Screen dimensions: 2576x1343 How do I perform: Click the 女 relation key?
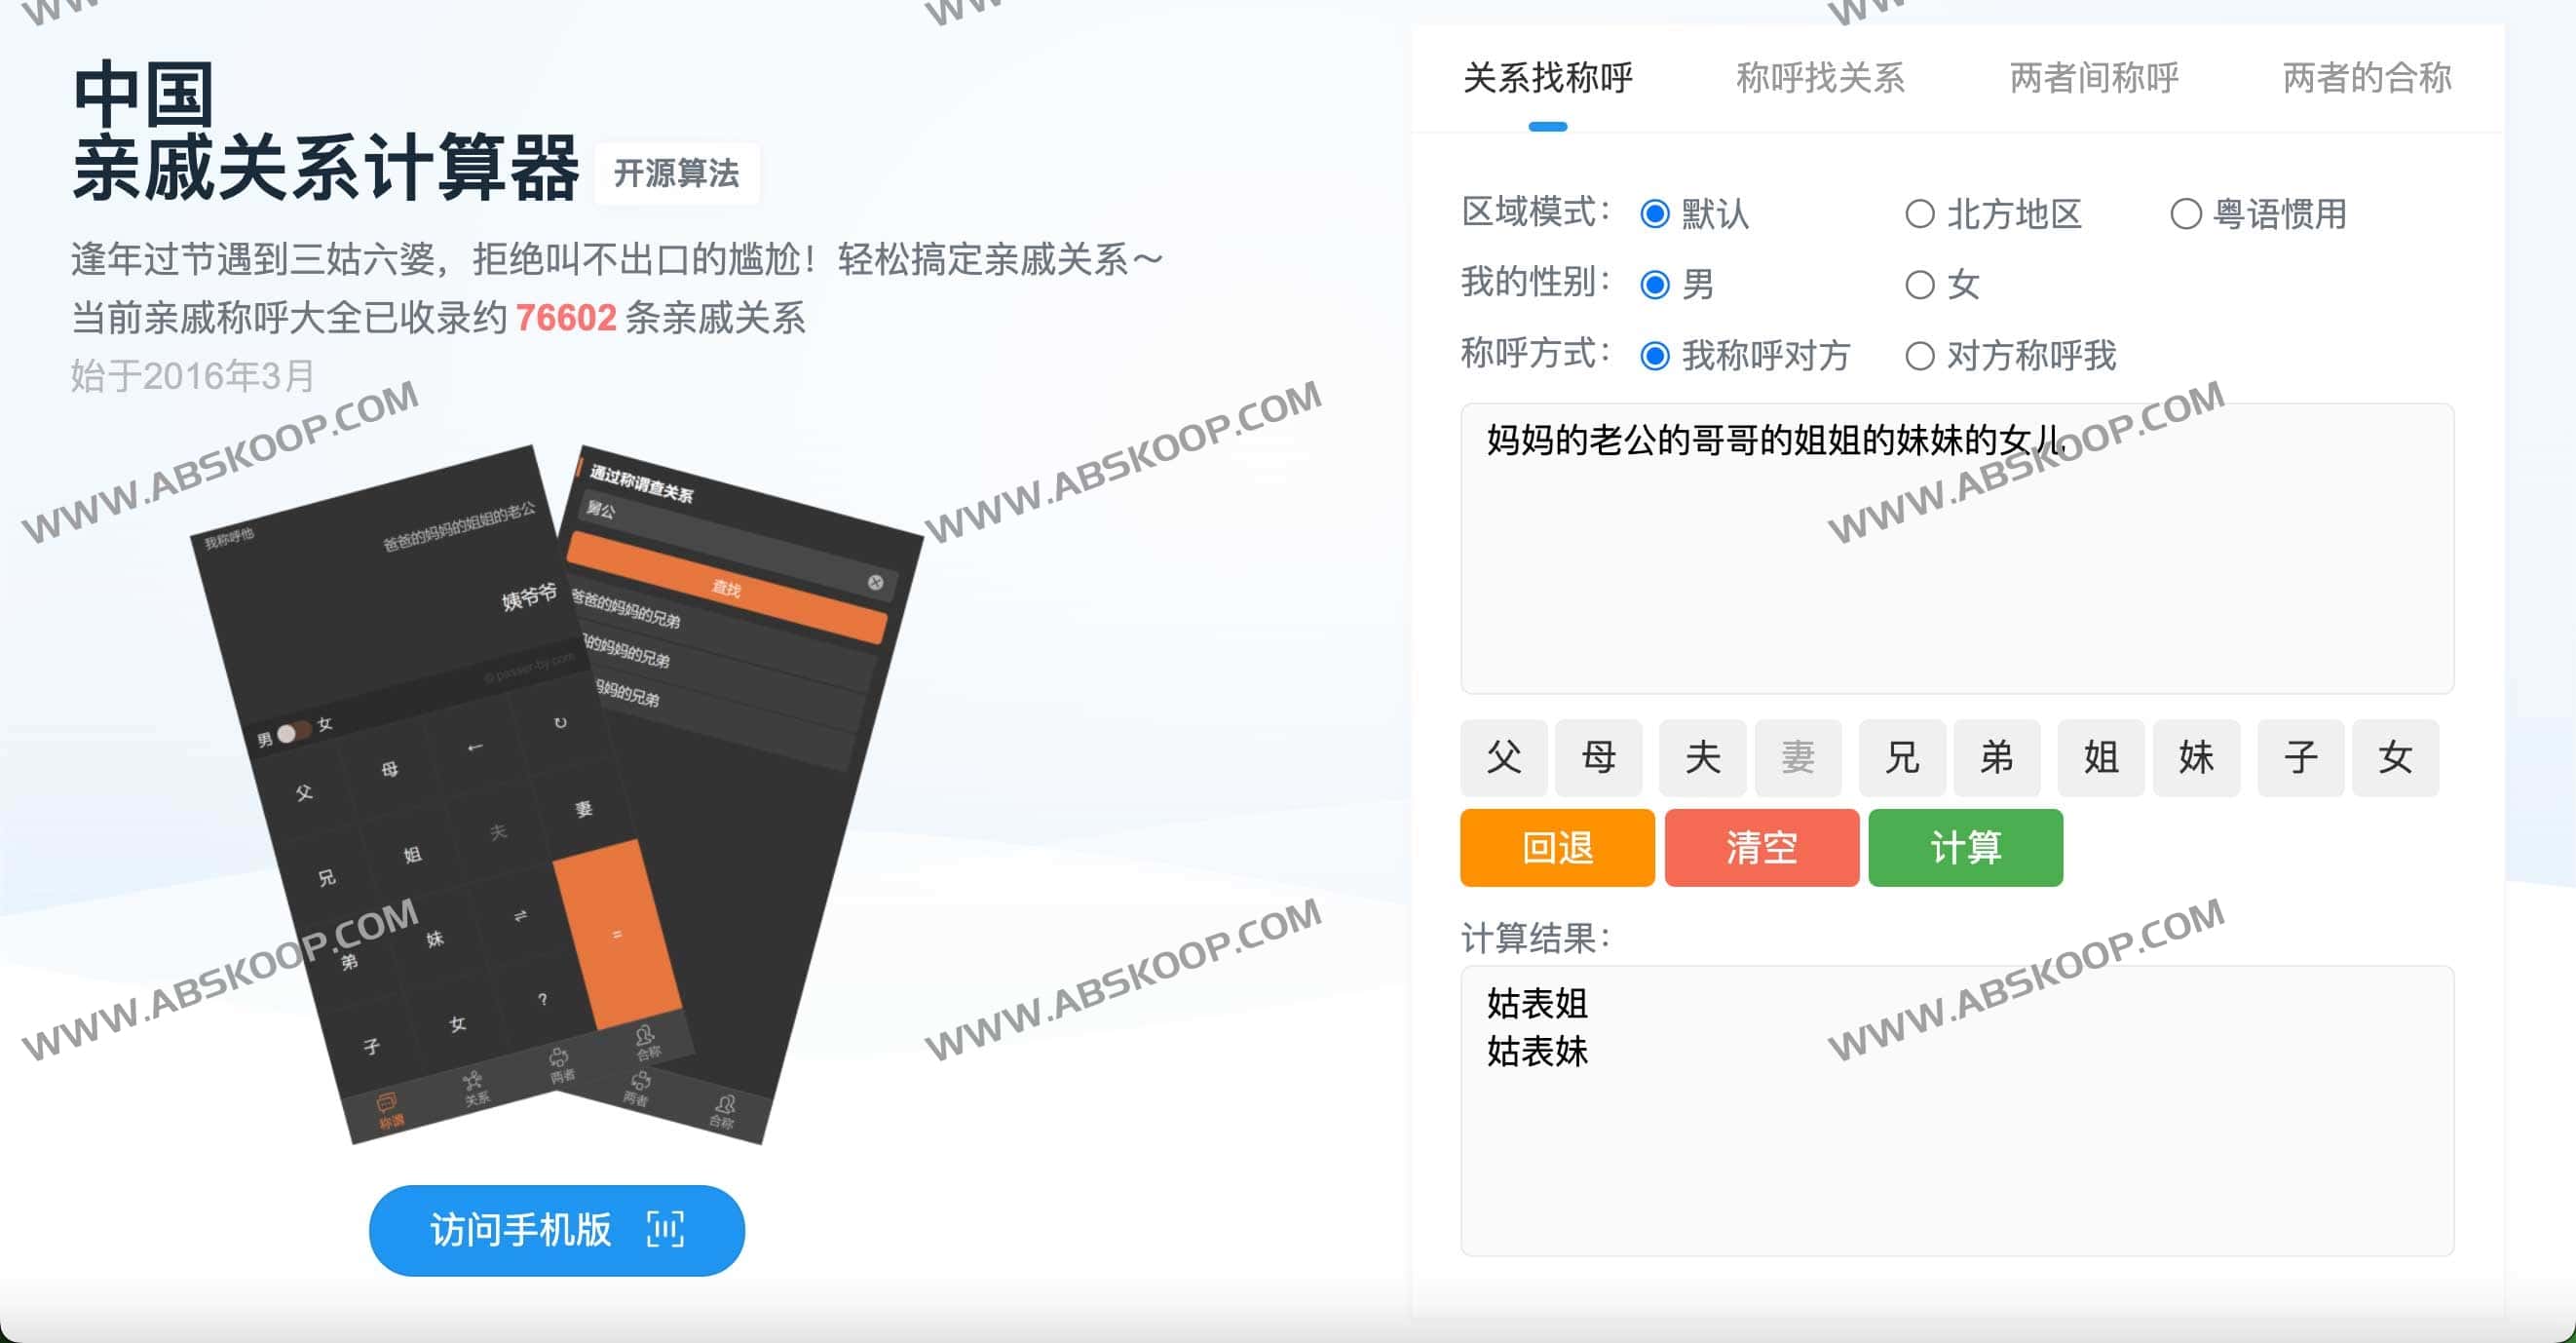pyautogui.click(x=2395, y=758)
